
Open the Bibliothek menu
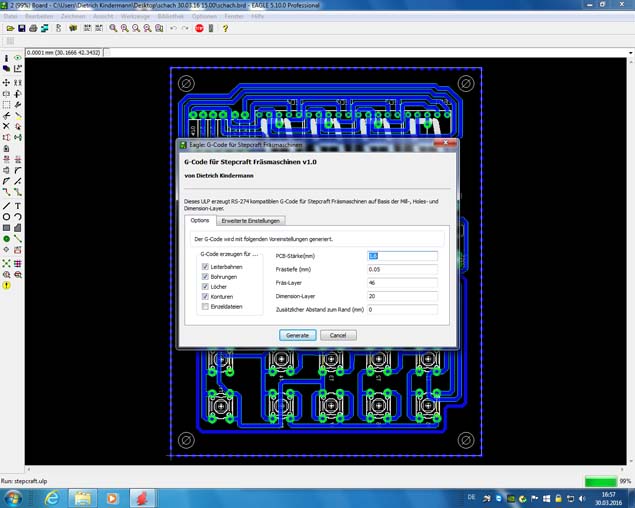pyautogui.click(x=170, y=16)
